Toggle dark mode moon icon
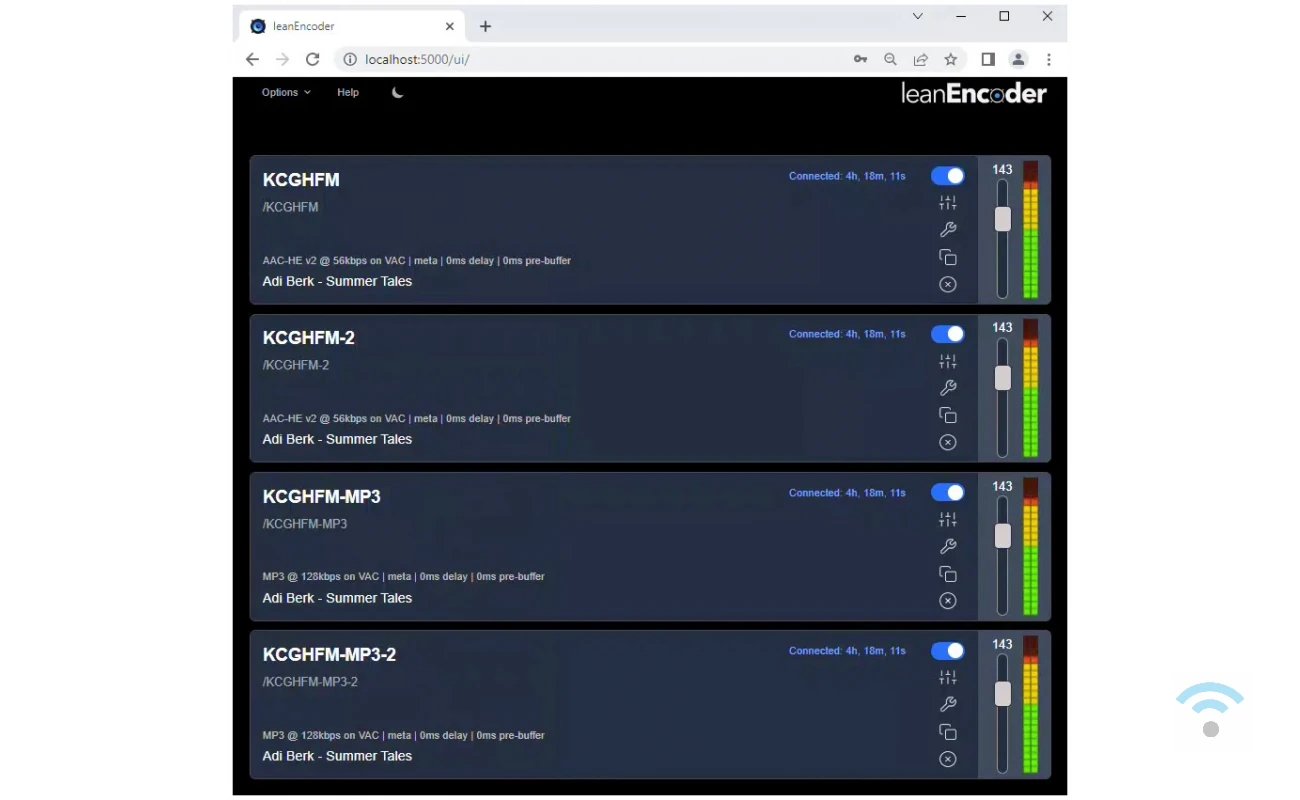The width and height of the screenshot is (1300, 800). pos(397,92)
